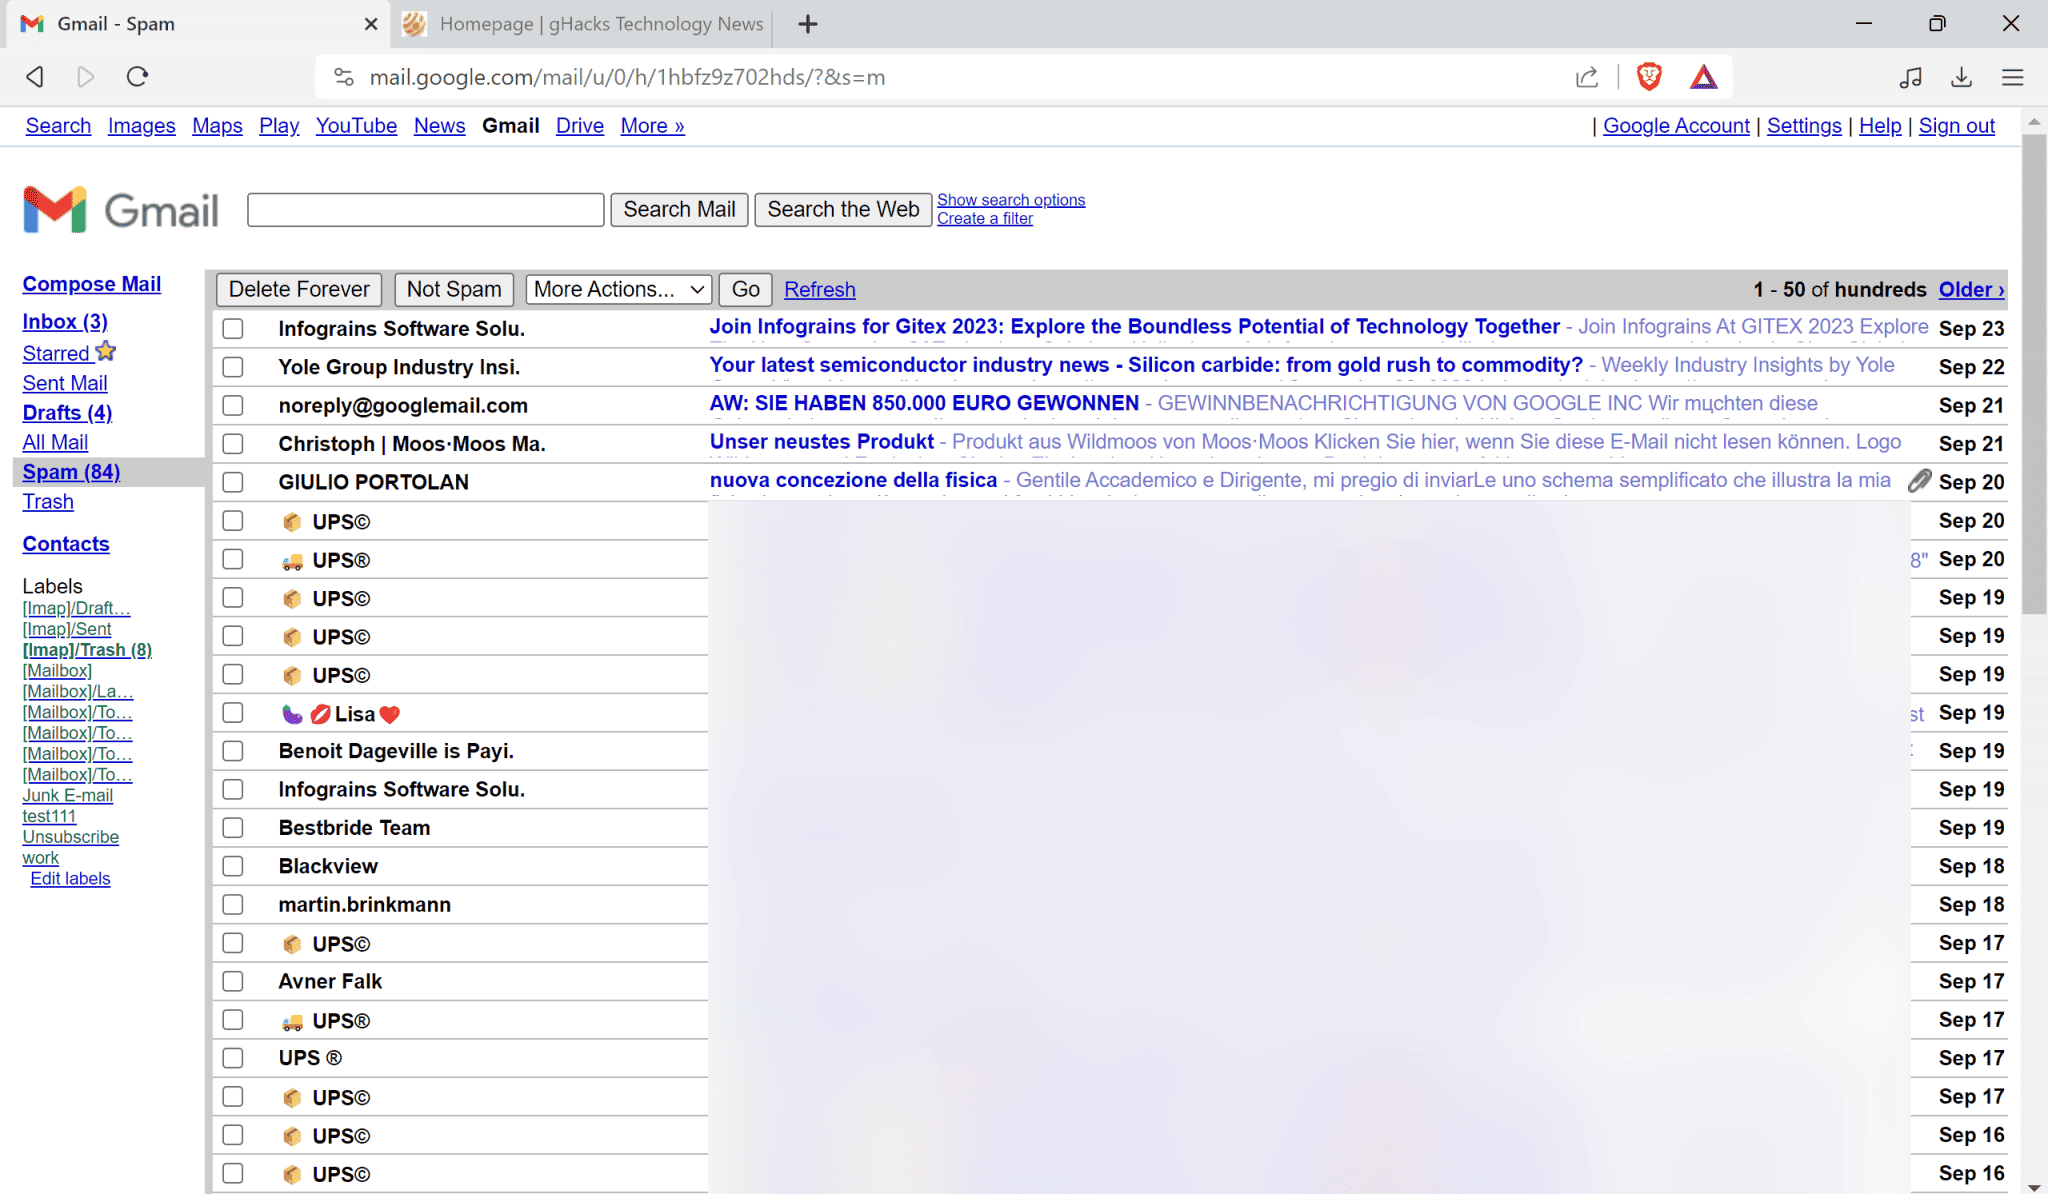Image resolution: width=2048 pixels, height=1194 pixels.
Task: Click the Not Spam button
Action: click(453, 289)
